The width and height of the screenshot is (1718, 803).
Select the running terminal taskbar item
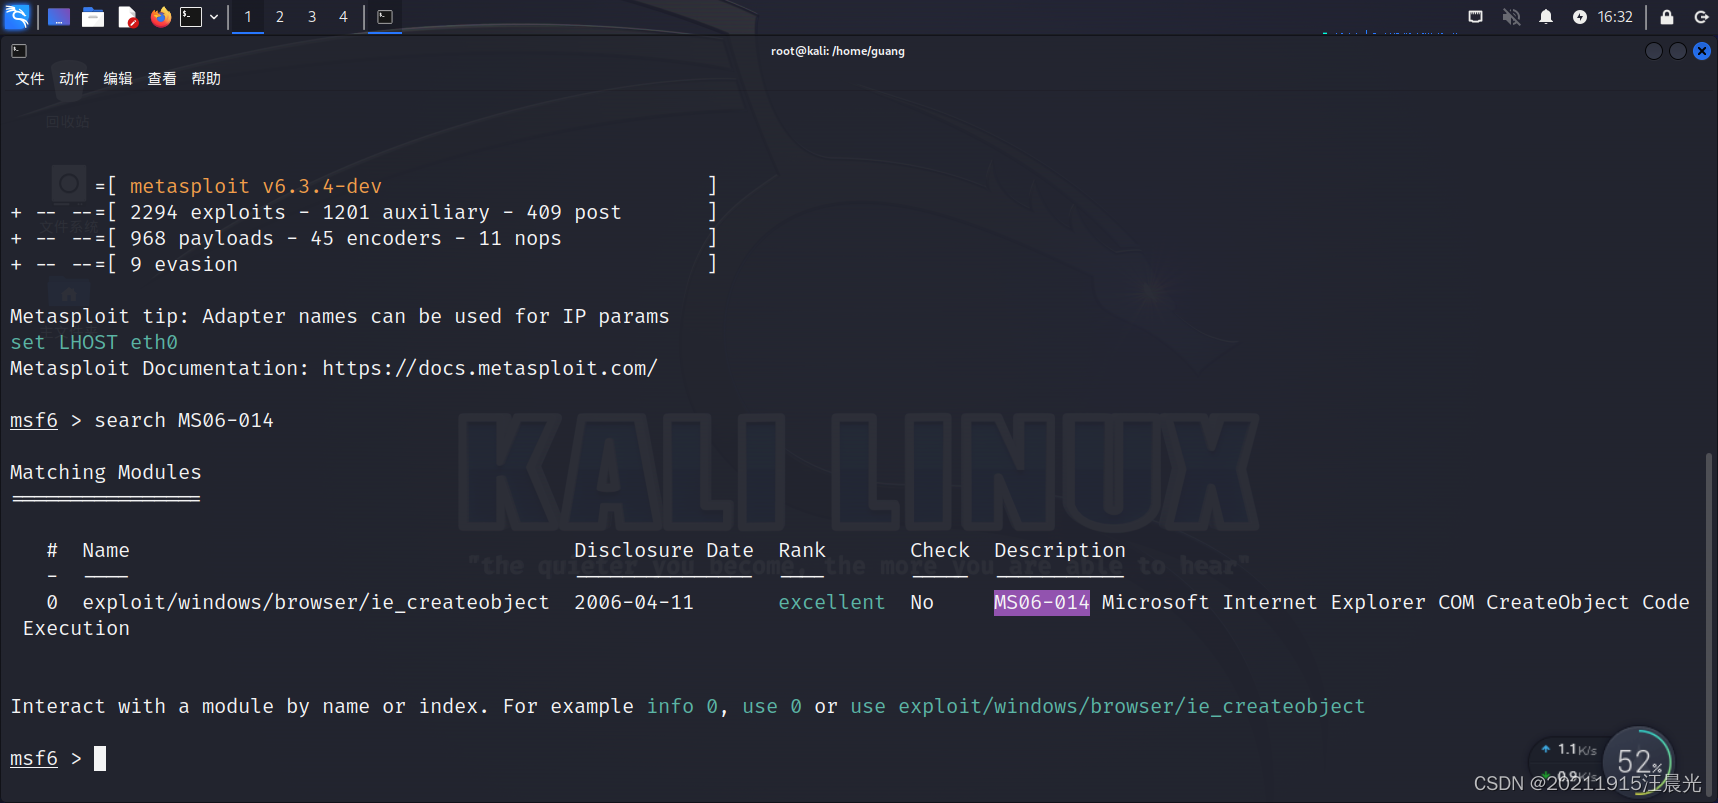pos(385,17)
